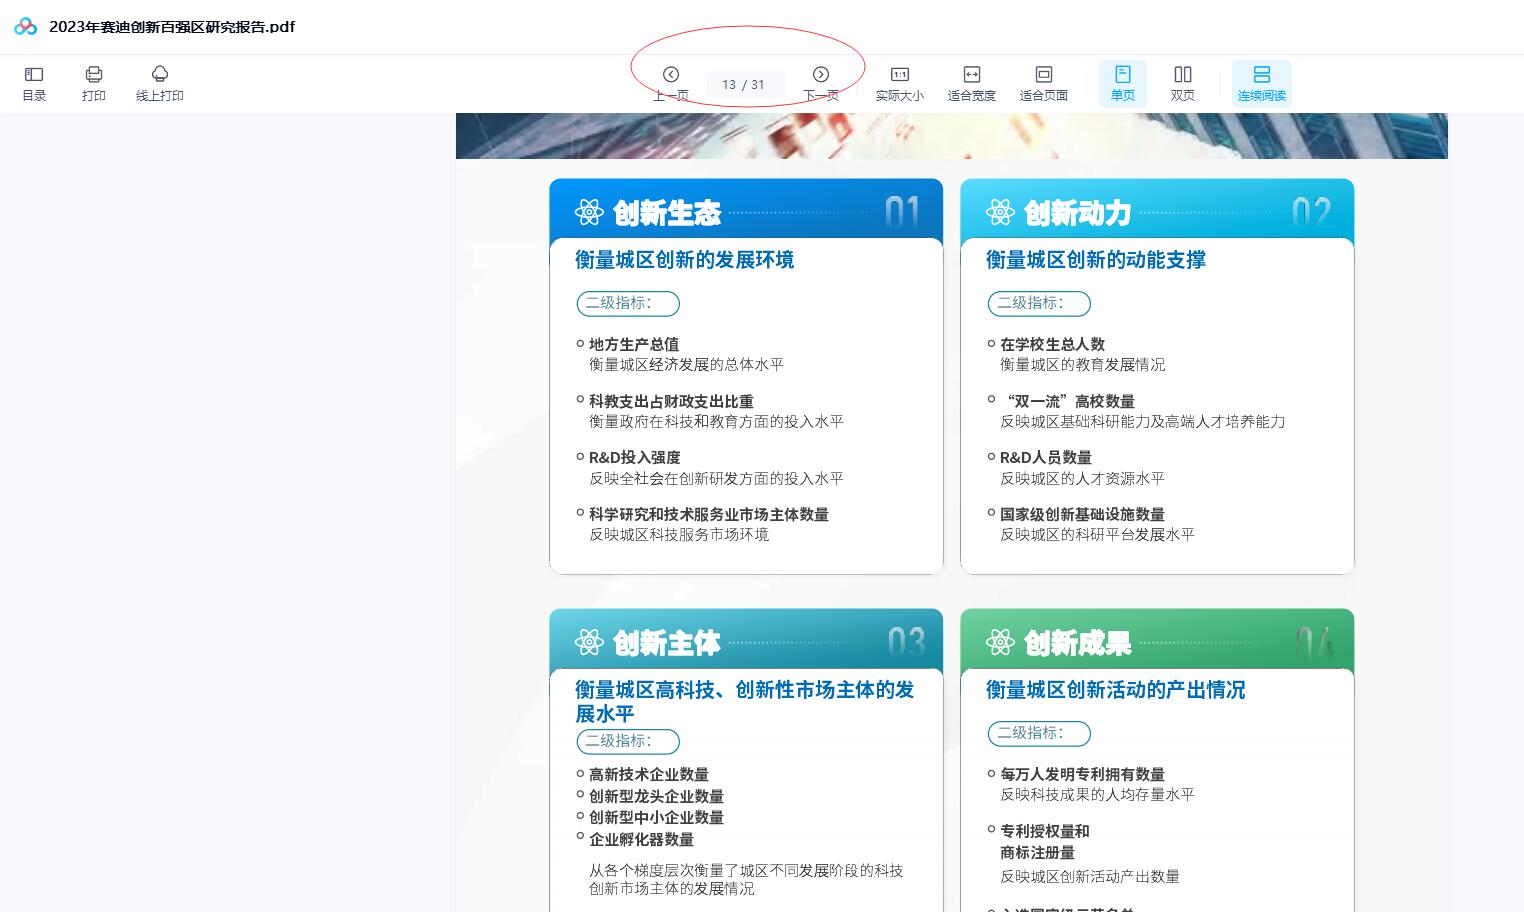Click the cloud app logo beside the filename

point(26,27)
